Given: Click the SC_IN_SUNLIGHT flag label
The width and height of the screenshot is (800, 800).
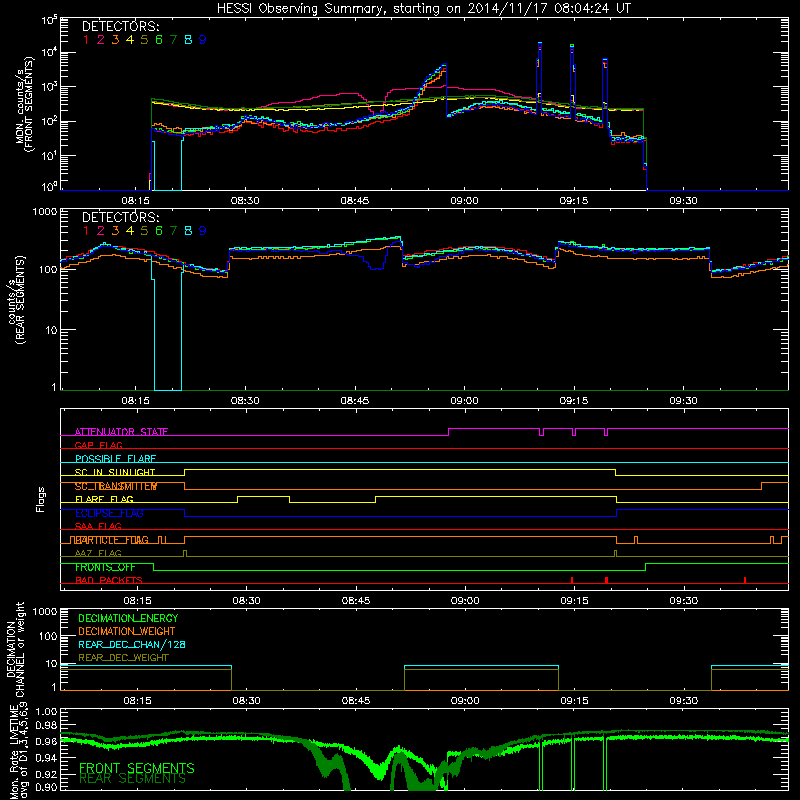Looking at the screenshot, I should point(115,472).
